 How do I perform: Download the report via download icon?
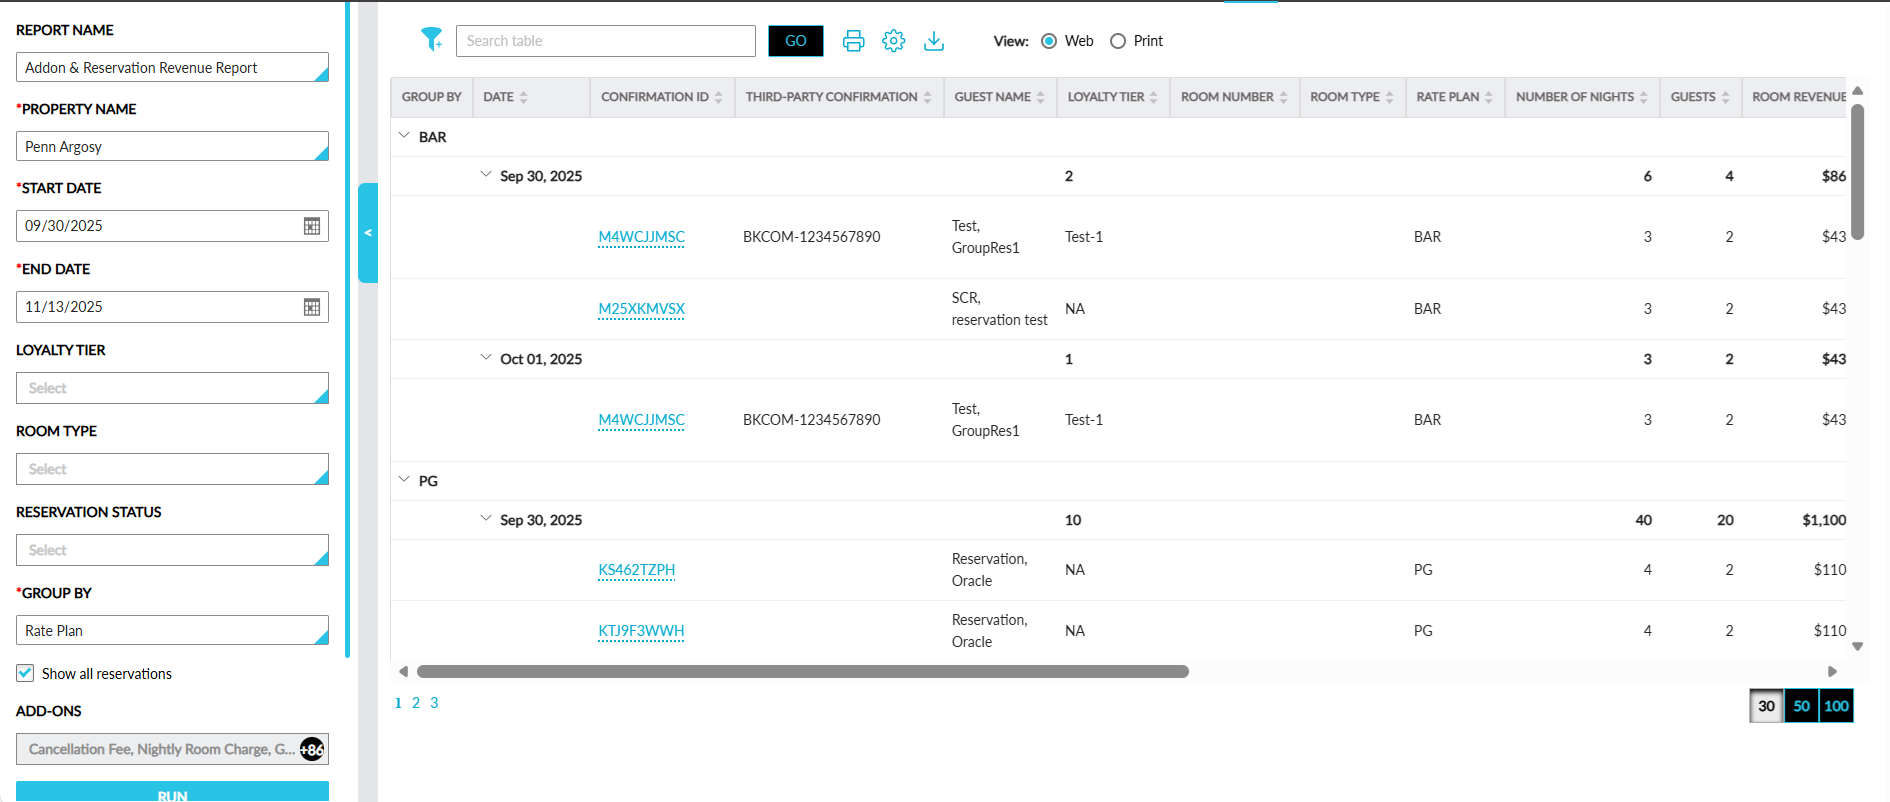click(933, 41)
